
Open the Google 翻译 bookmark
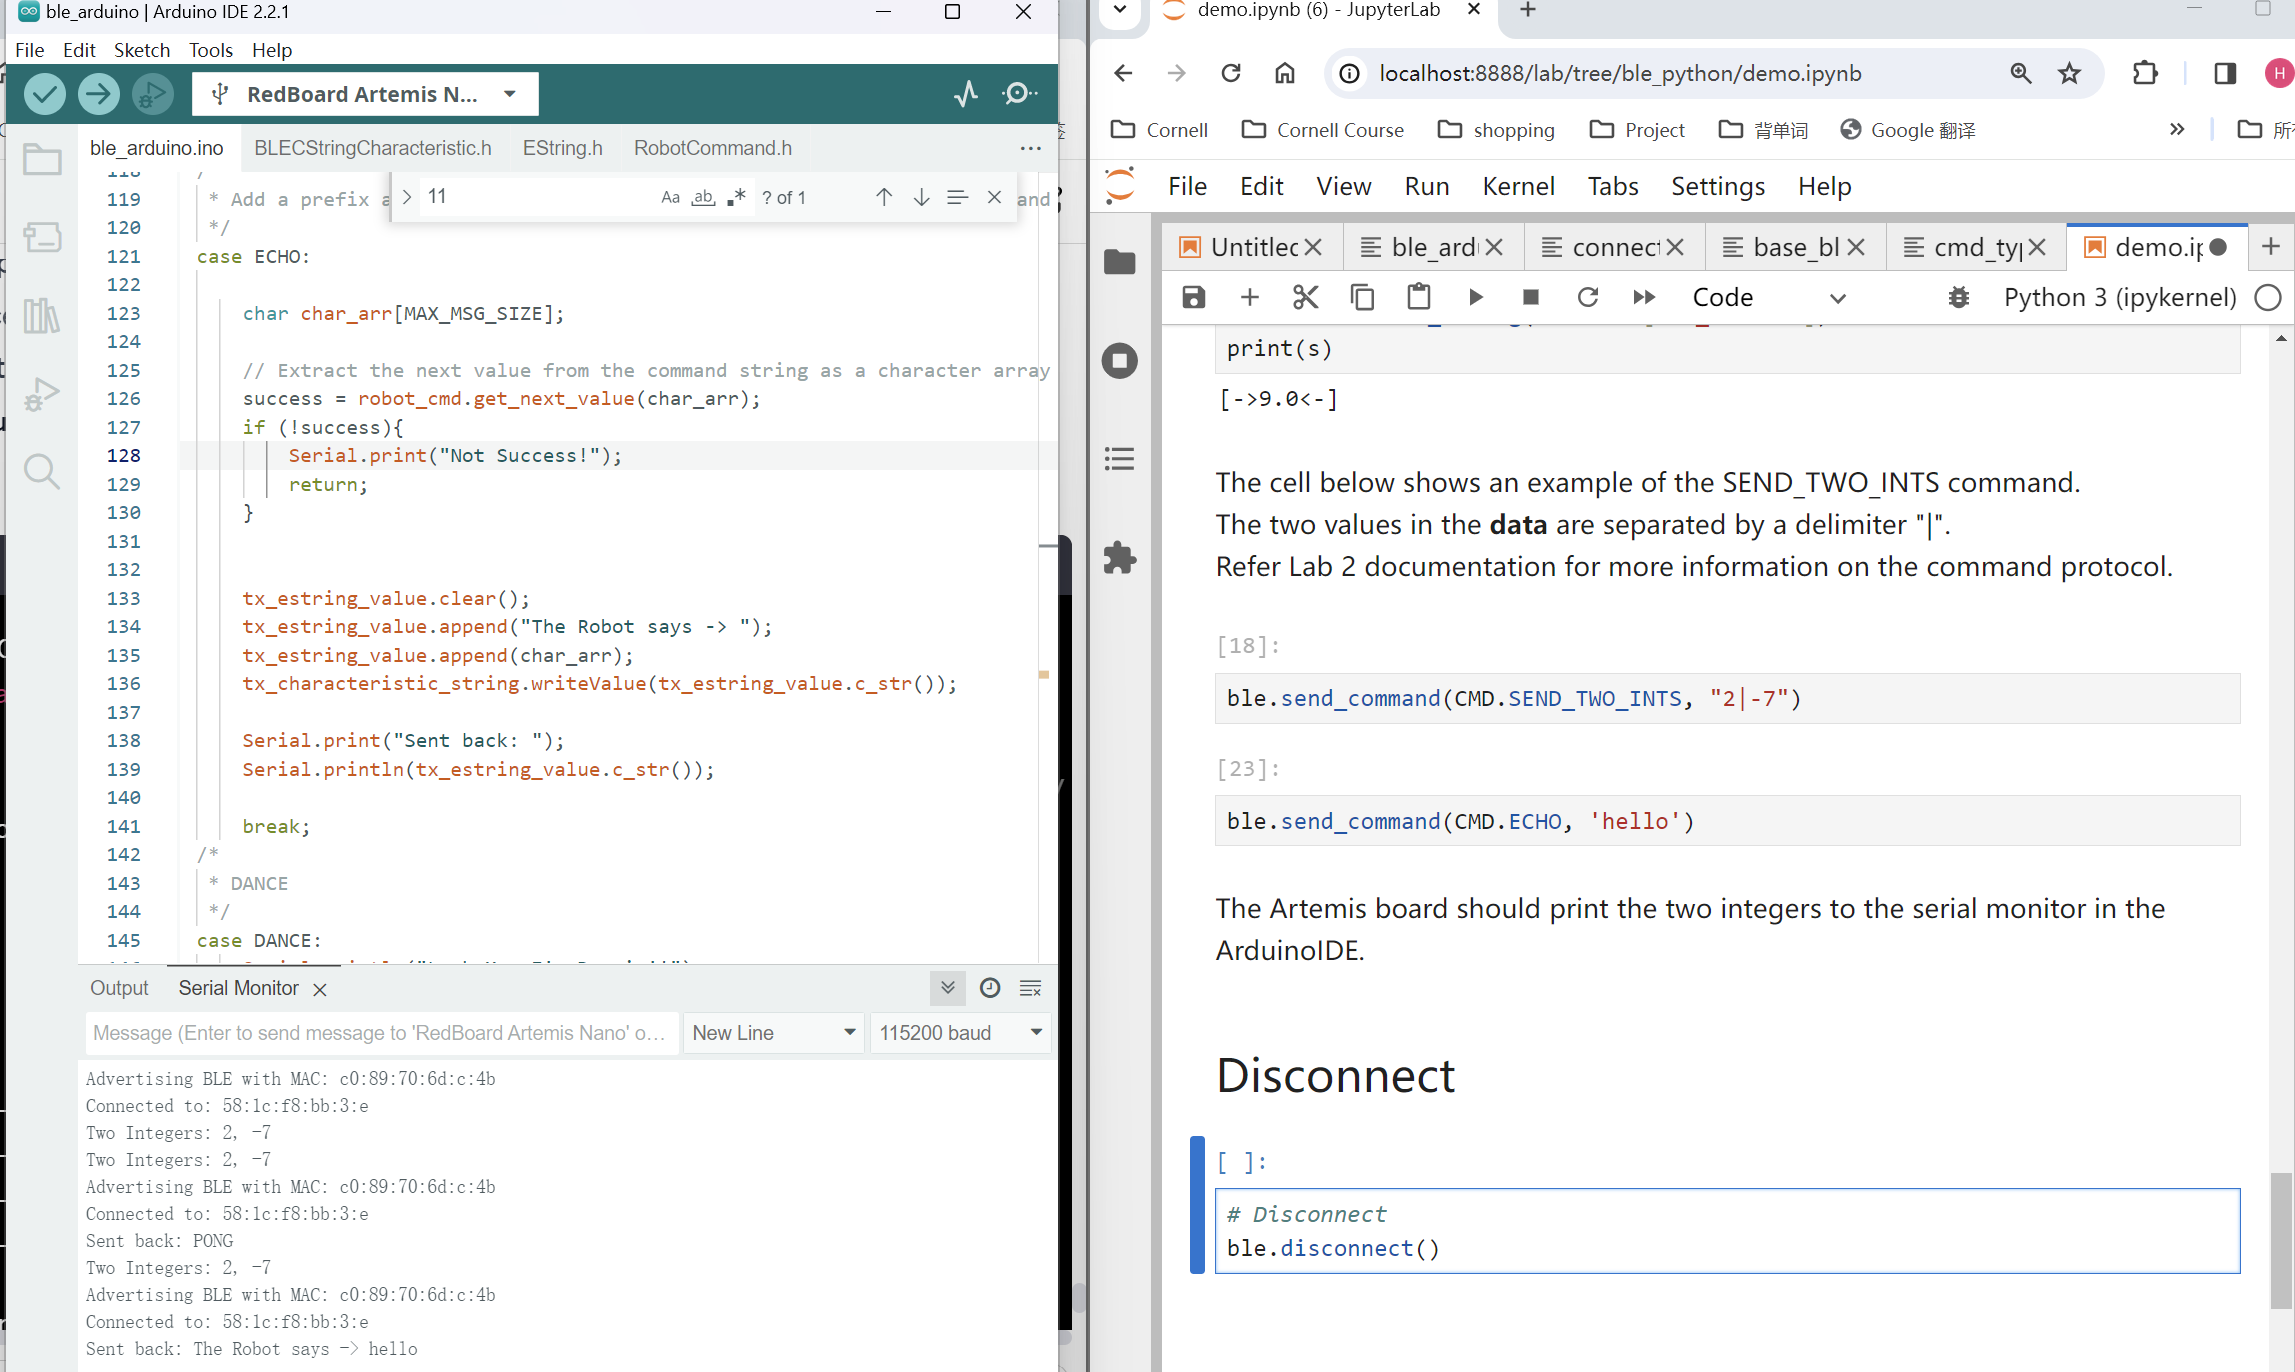point(1908,130)
